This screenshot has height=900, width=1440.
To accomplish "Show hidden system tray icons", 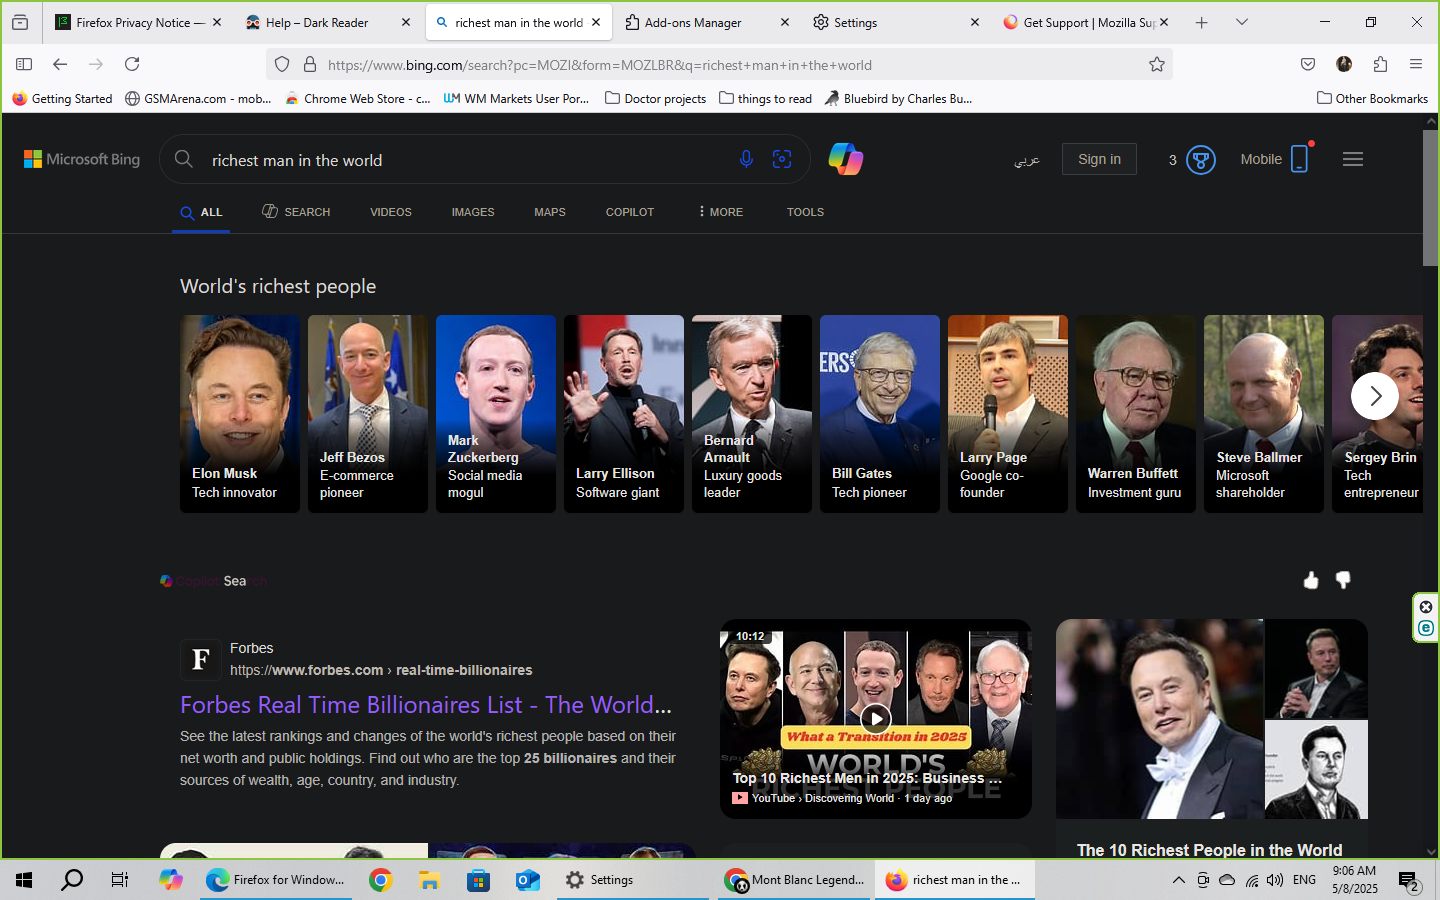I will coord(1178,880).
